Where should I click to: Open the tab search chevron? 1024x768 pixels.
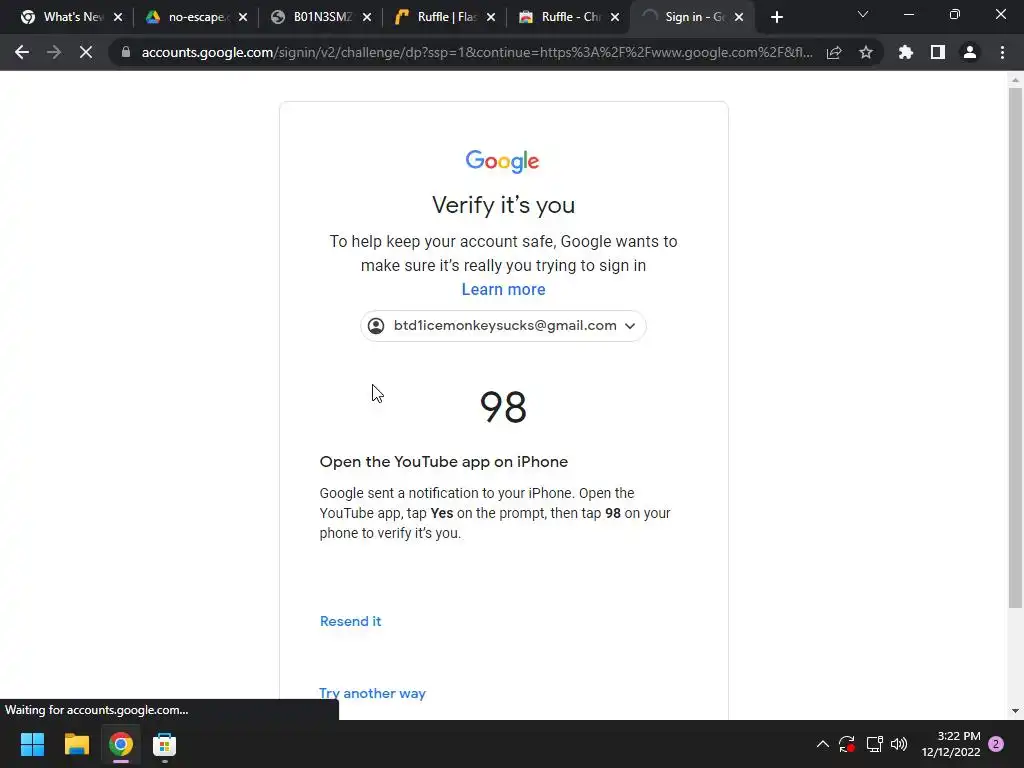pyautogui.click(x=863, y=14)
